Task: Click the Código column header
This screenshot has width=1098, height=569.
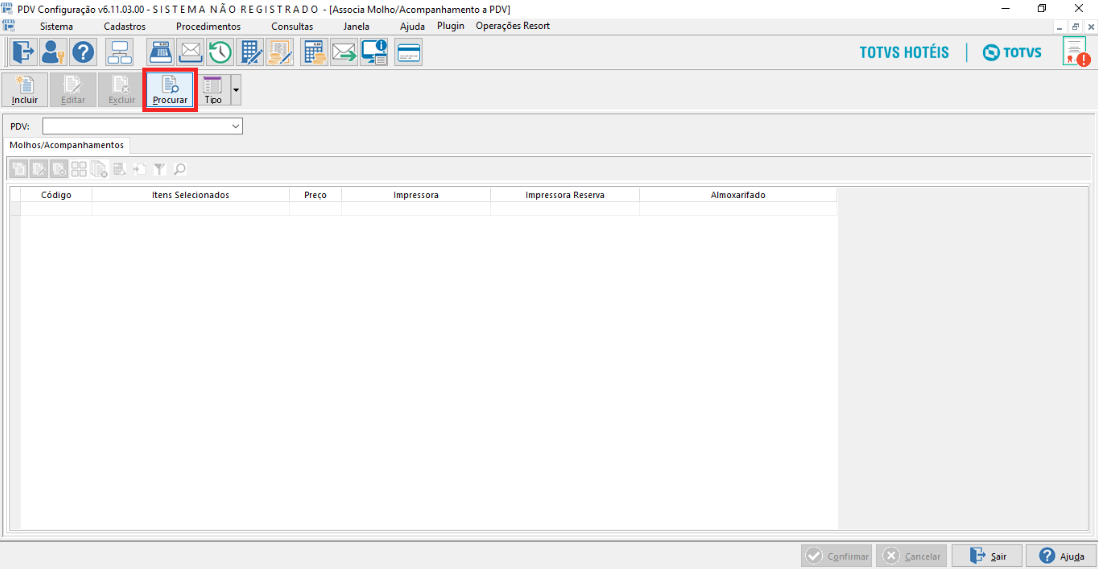Action: (56, 195)
